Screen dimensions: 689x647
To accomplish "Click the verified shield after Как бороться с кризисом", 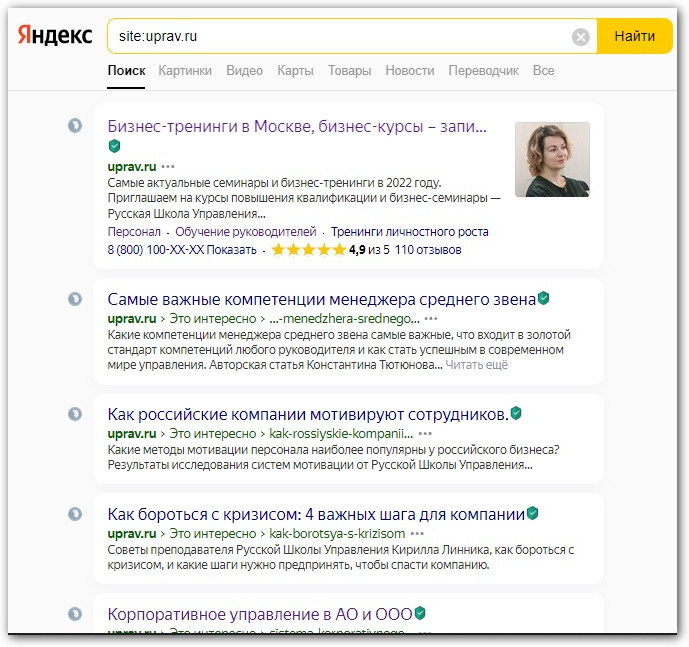I will point(533,513).
